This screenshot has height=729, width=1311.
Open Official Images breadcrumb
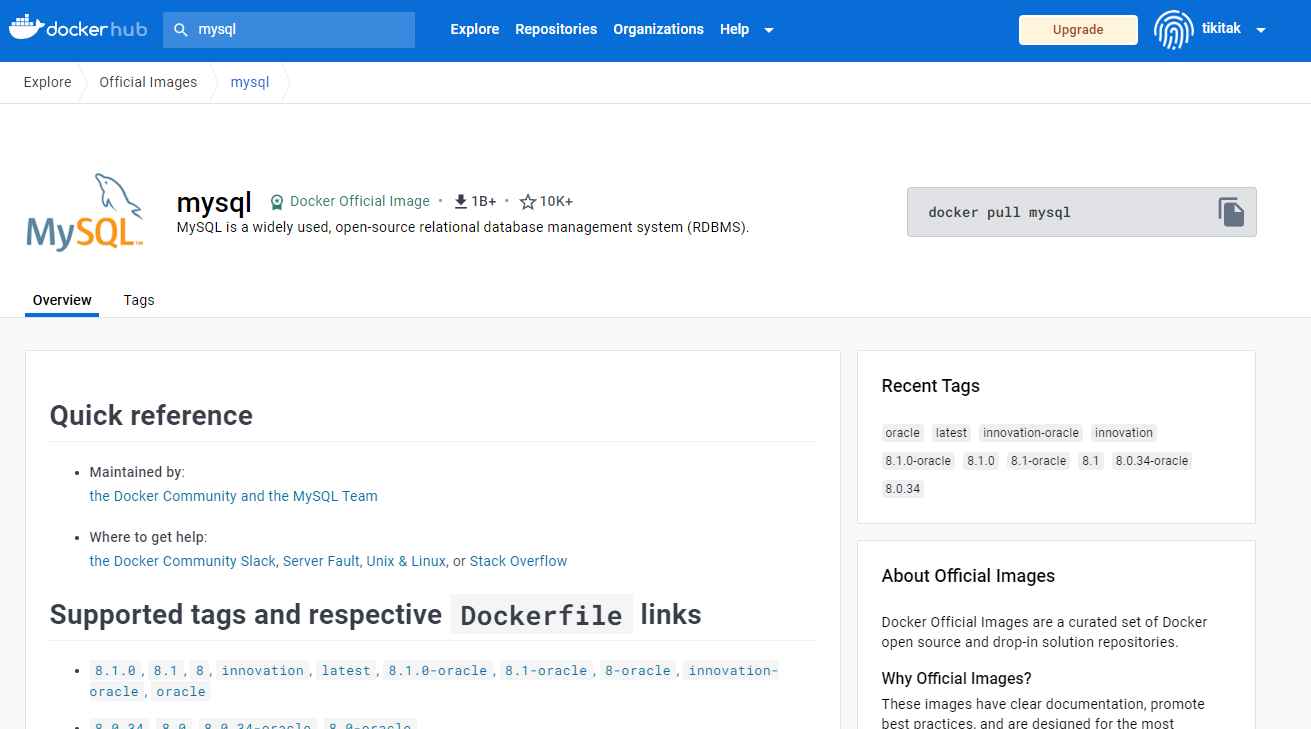pyautogui.click(x=148, y=82)
